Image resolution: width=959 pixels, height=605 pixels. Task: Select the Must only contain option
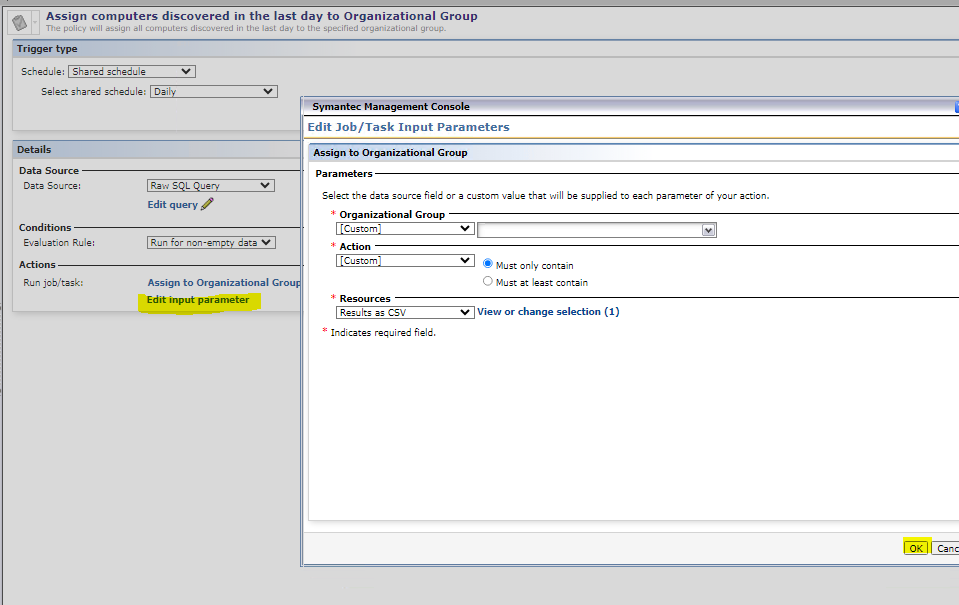(x=488, y=265)
